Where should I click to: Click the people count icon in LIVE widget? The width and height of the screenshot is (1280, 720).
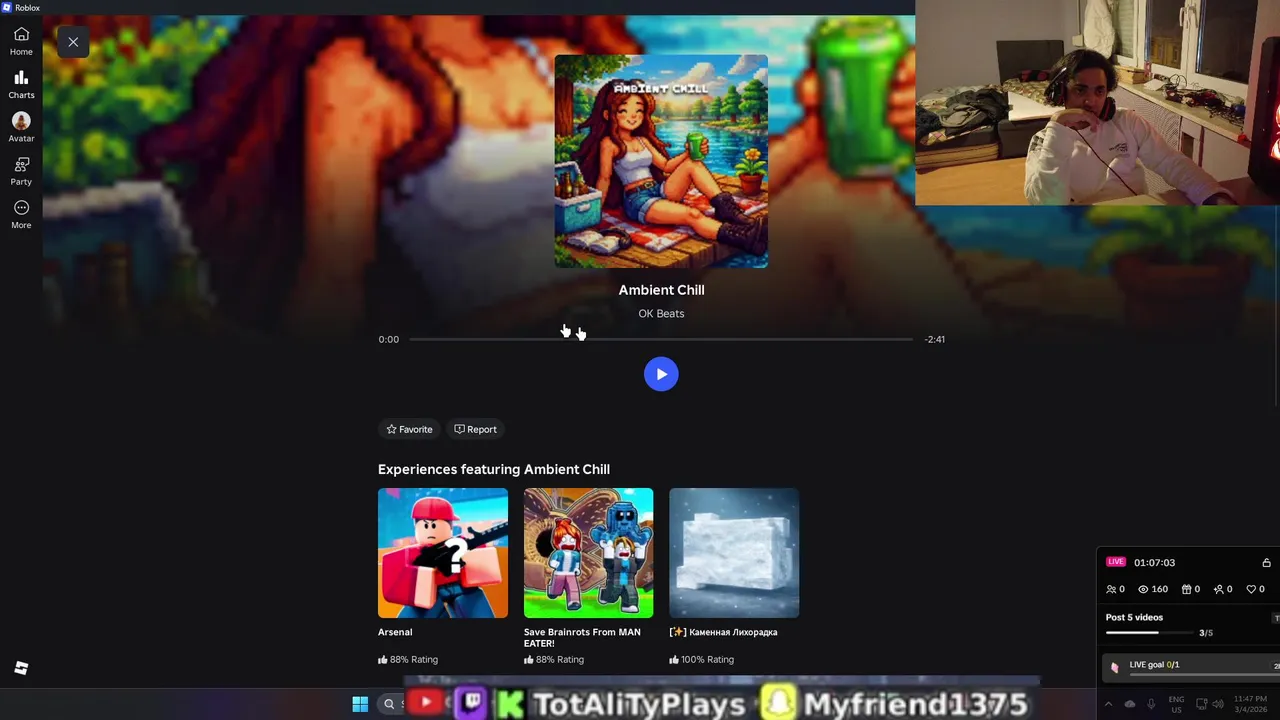(x=1111, y=589)
